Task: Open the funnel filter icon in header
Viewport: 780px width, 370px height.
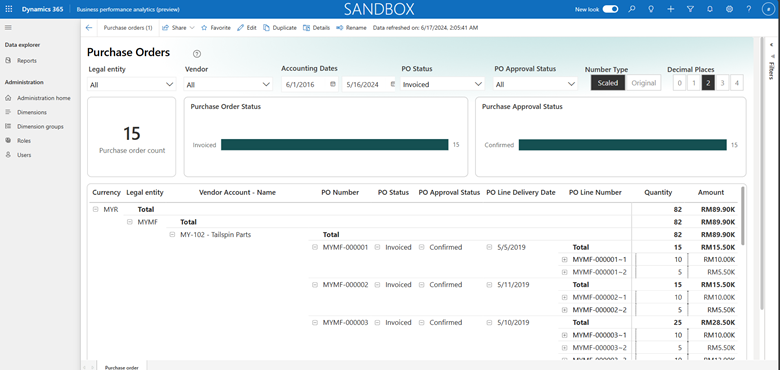Action: coord(690,9)
